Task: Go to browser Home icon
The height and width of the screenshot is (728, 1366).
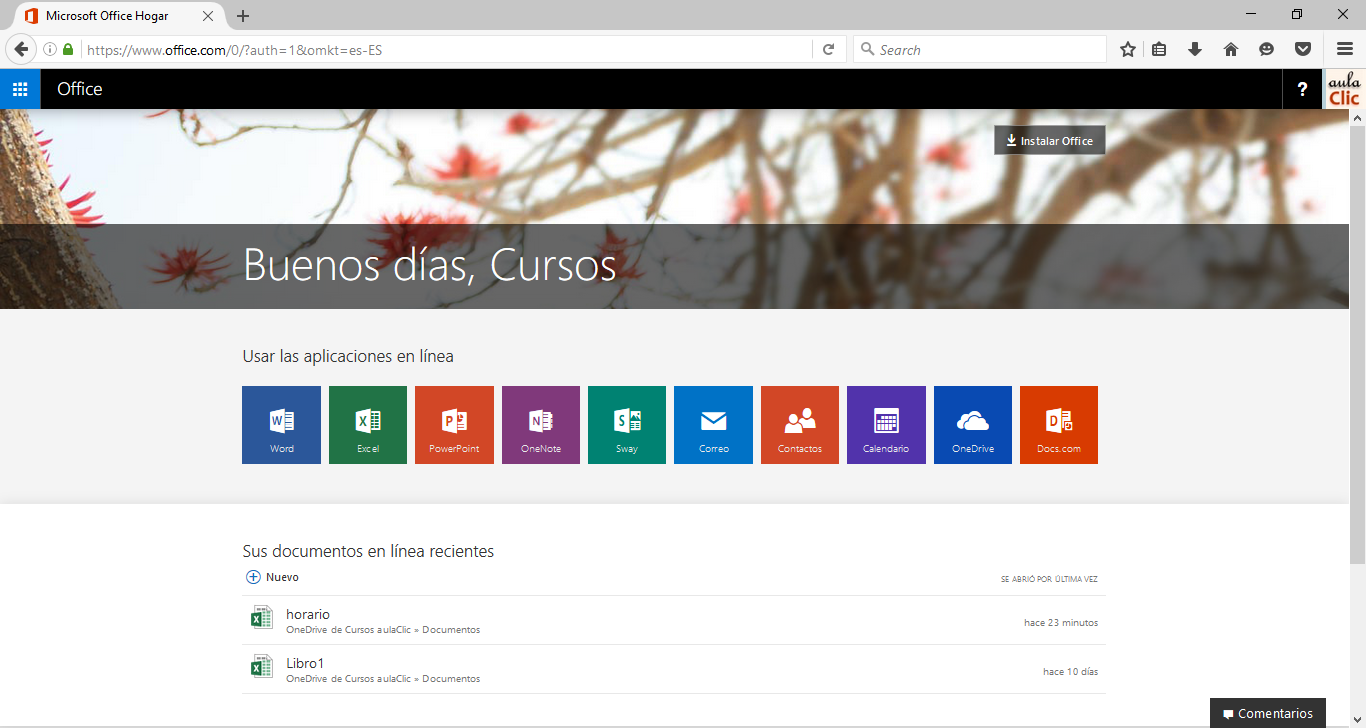Action: (x=1231, y=49)
